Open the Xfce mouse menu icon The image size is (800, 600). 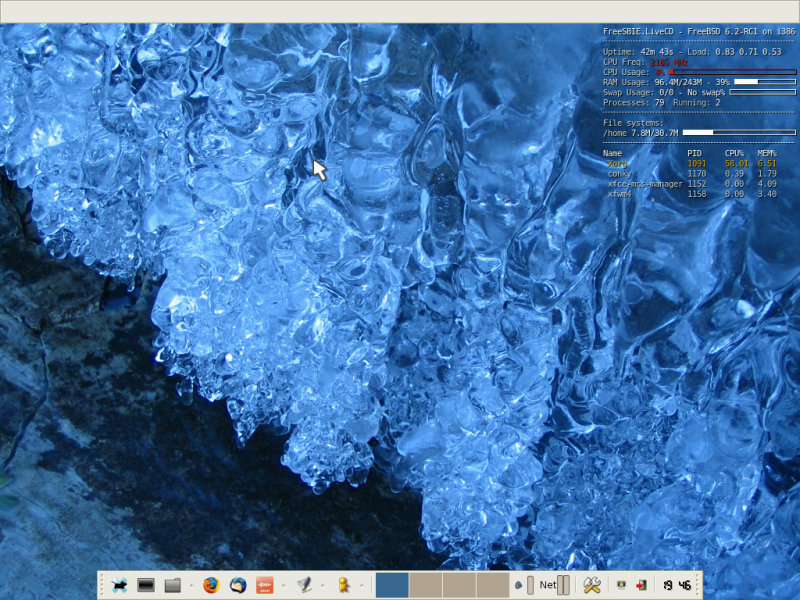tap(119, 585)
